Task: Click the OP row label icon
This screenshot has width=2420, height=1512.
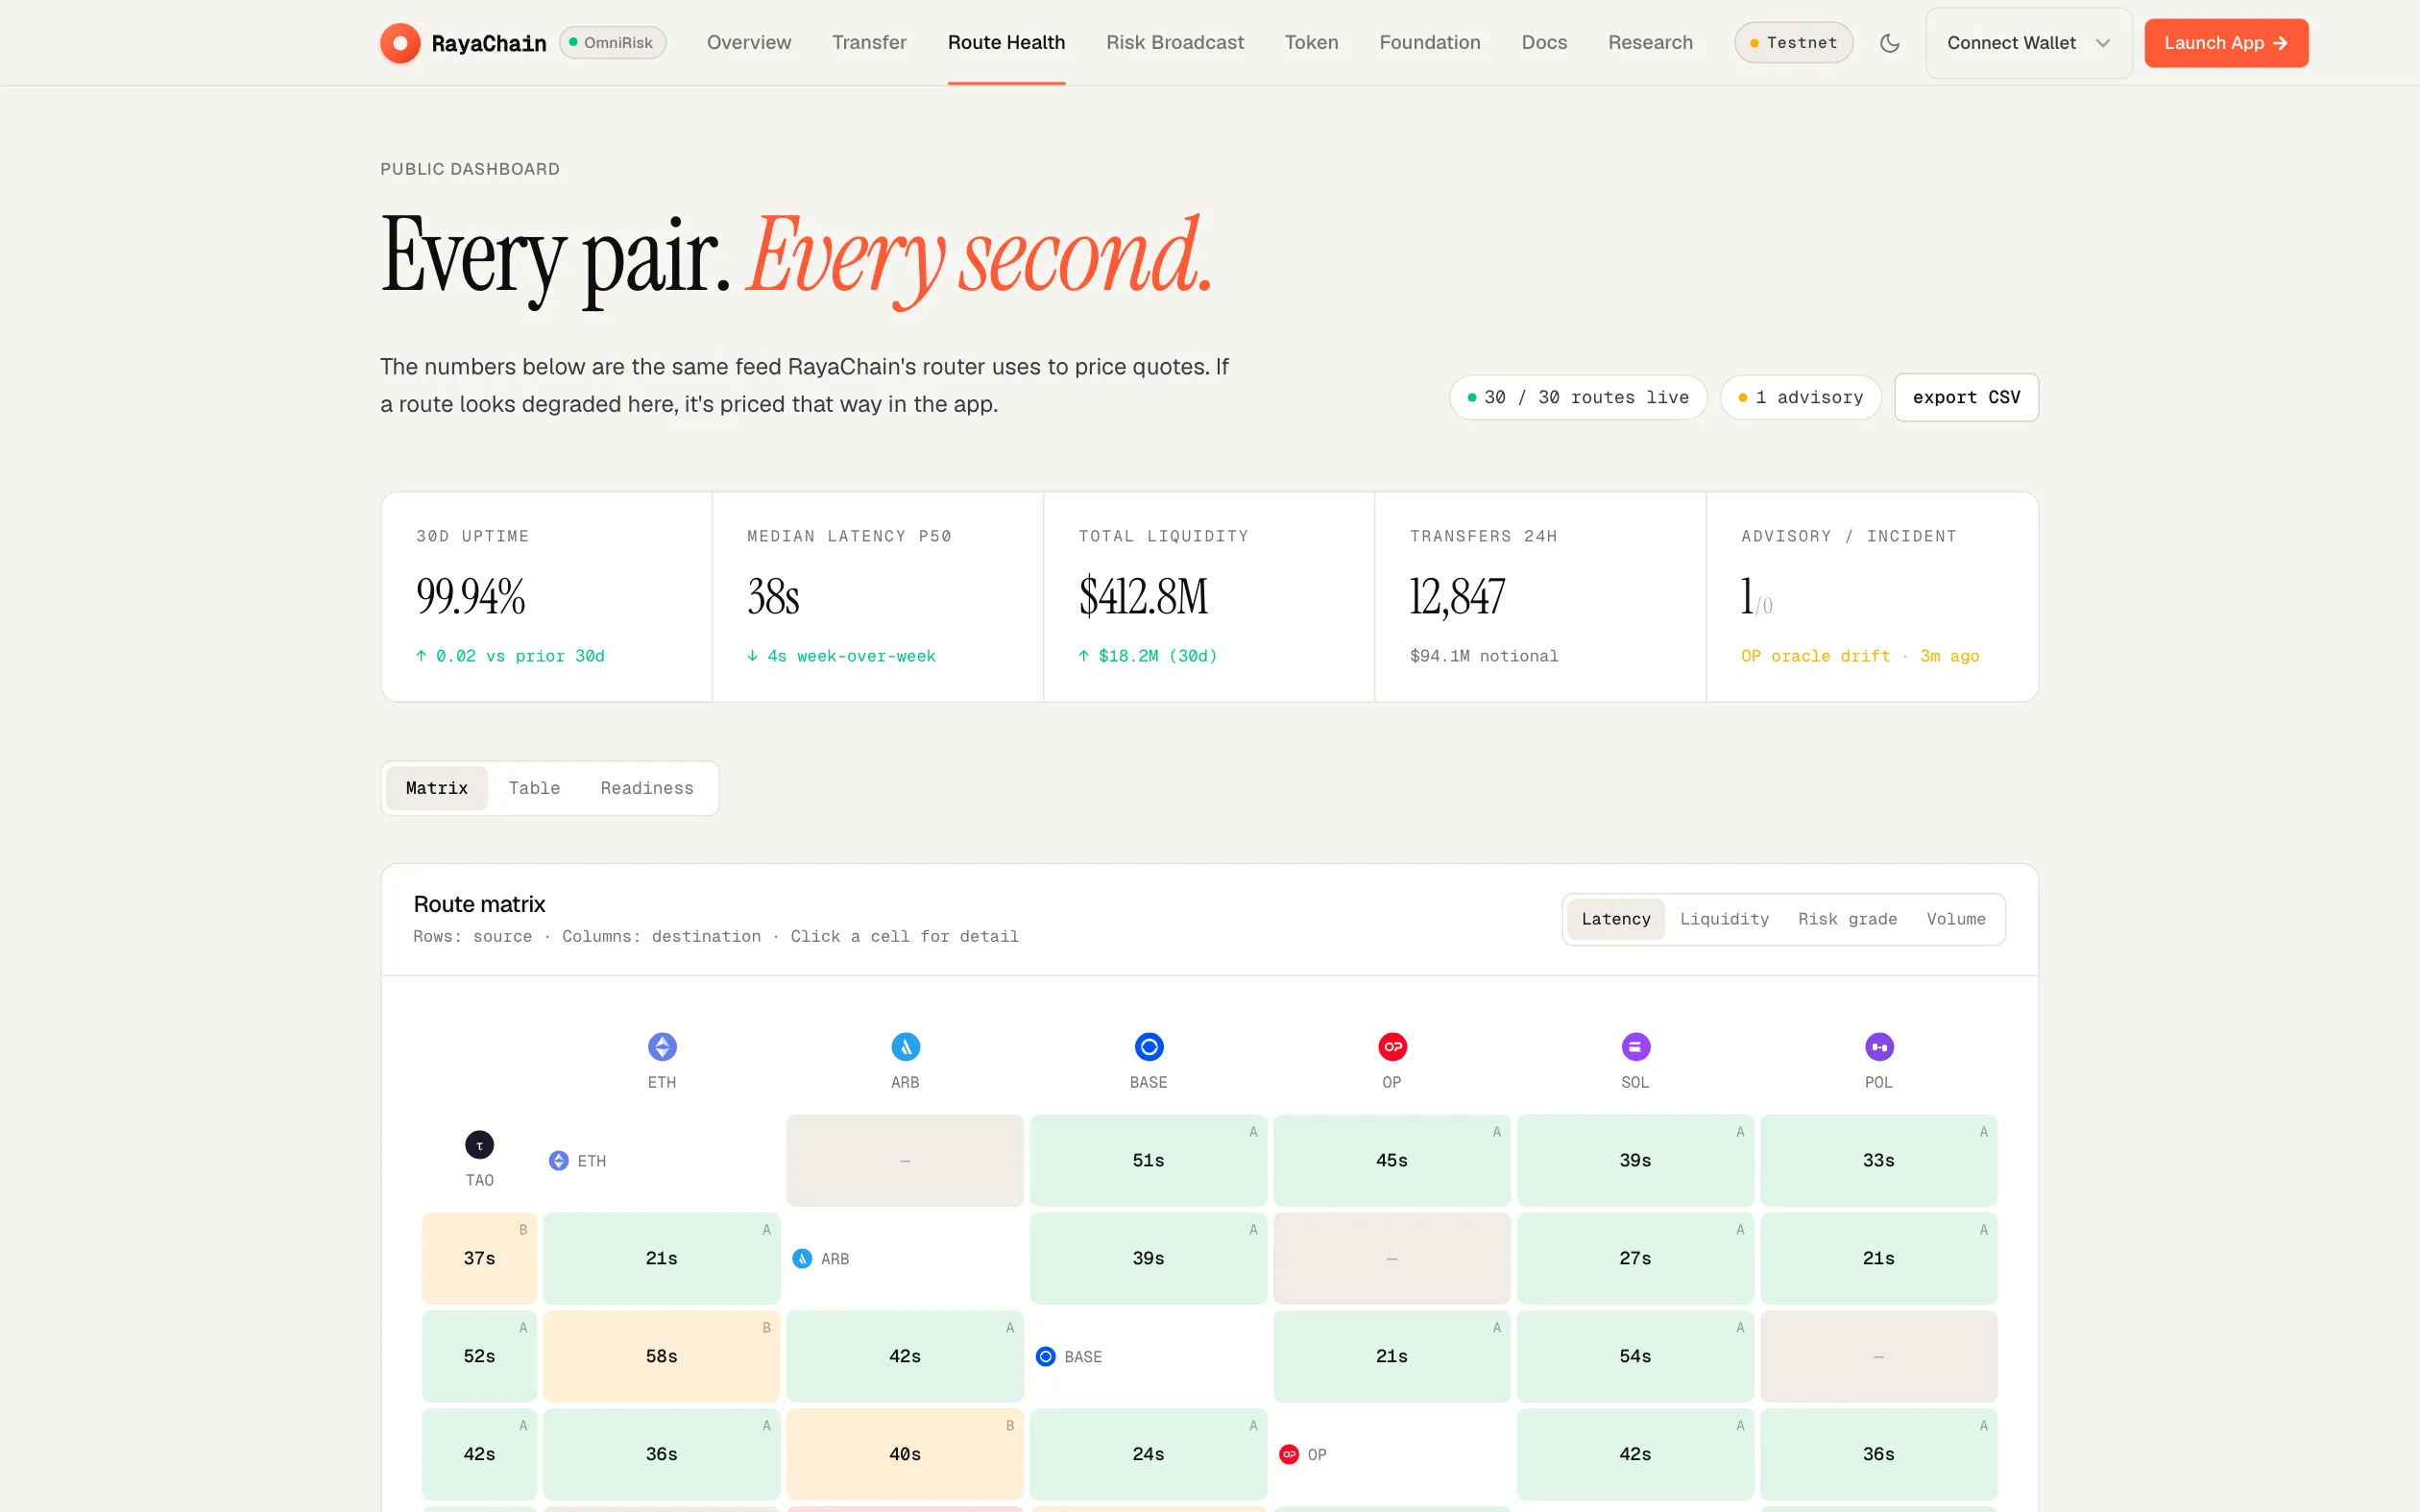Action: tap(1289, 1455)
